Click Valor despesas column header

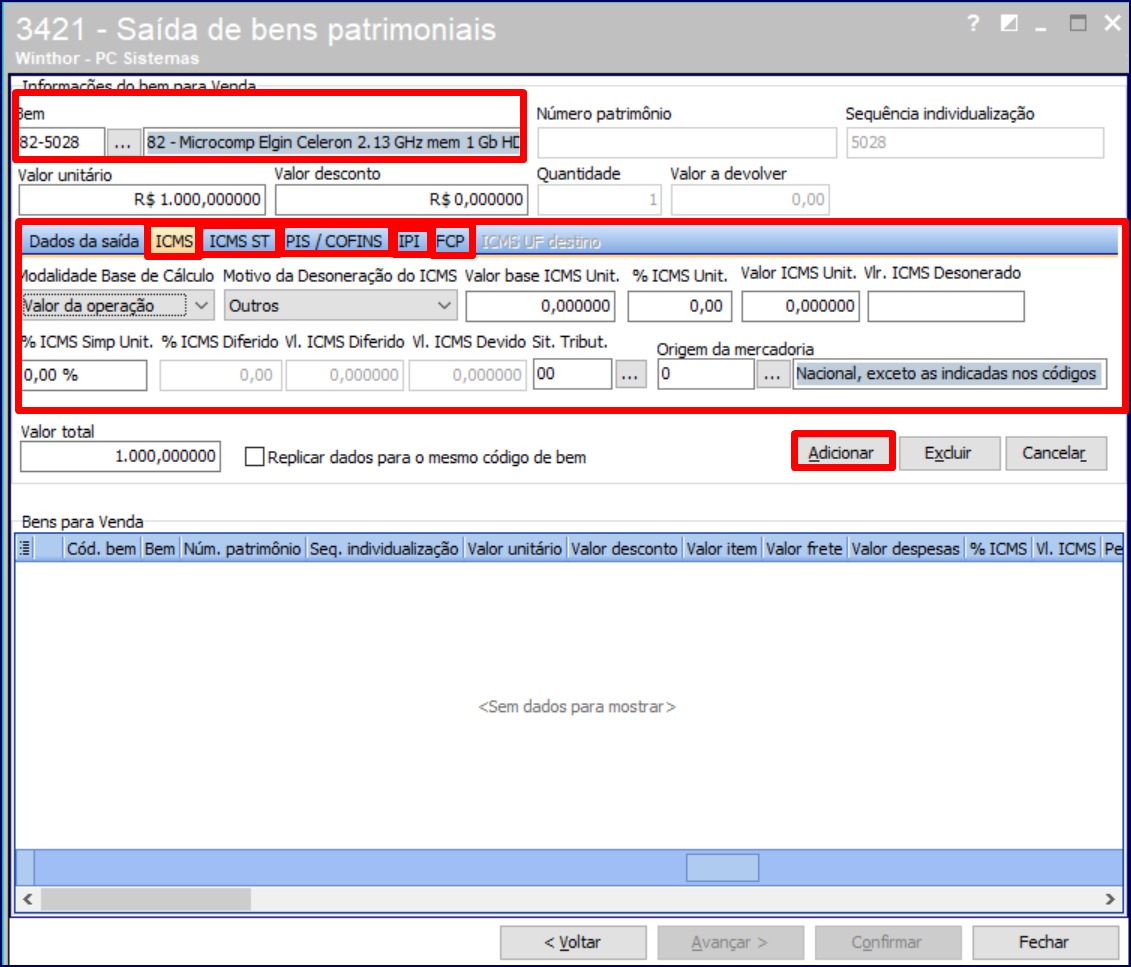click(906, 549)
